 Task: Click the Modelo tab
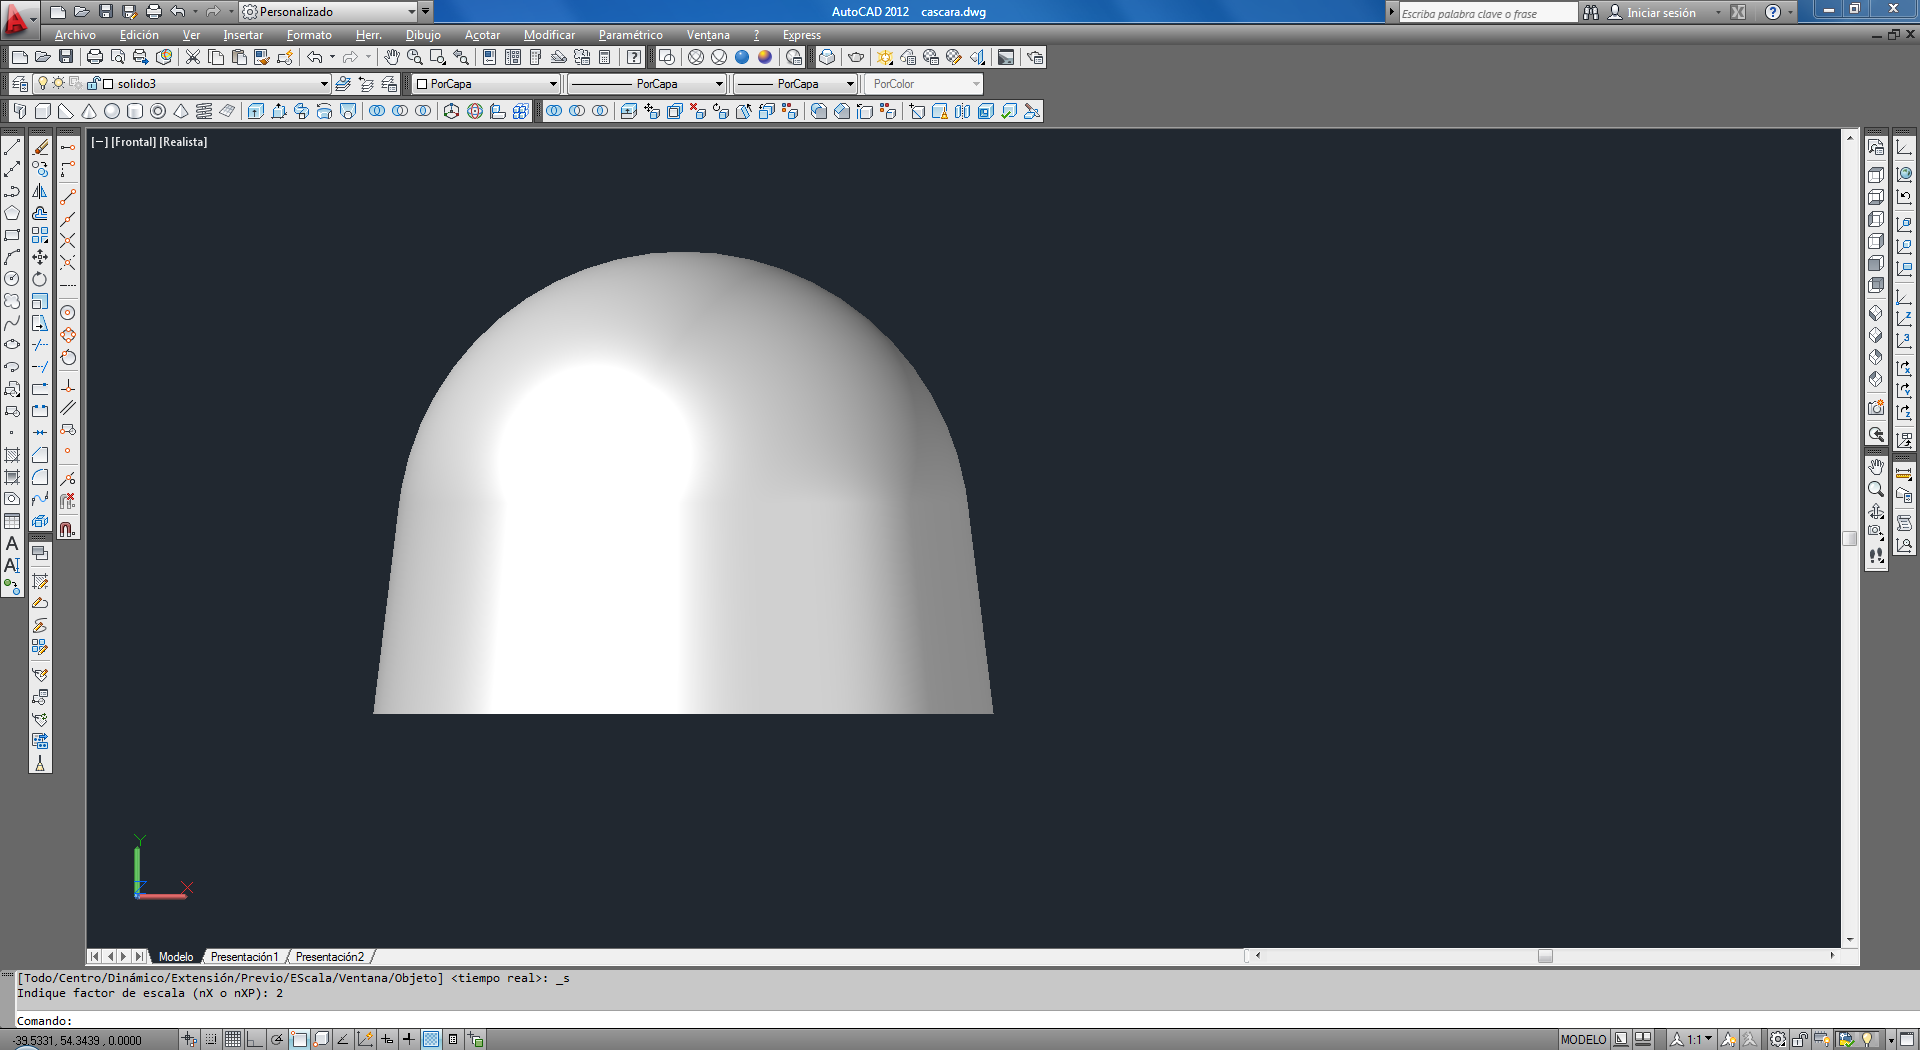pos(176,957)
